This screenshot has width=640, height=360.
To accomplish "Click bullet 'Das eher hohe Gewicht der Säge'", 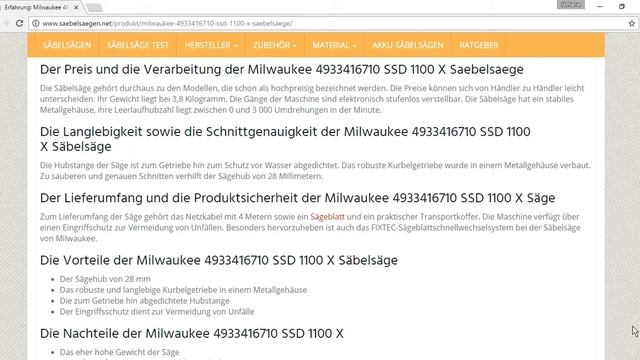I will [119, 352].
